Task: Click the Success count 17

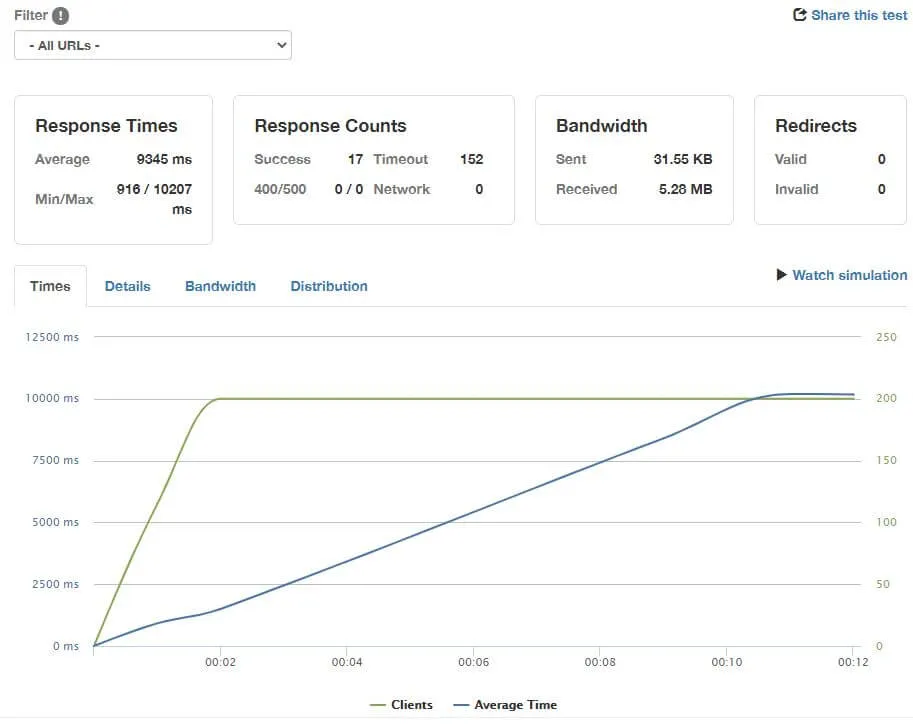Action: tap(355, 159)
